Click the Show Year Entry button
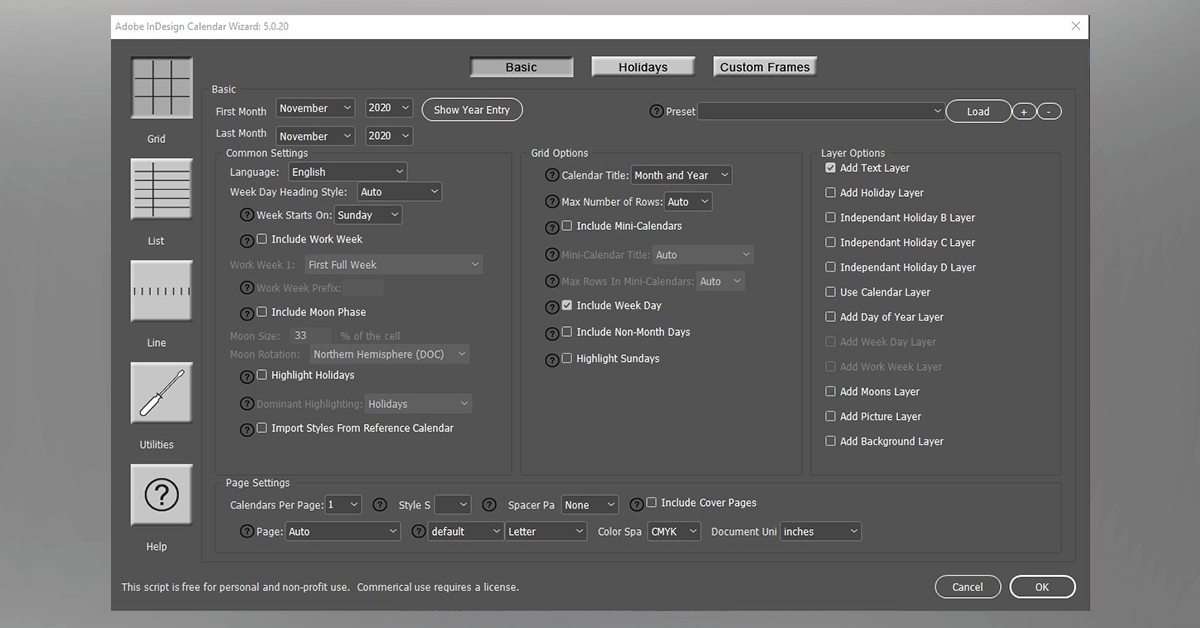Screen dimensions: 1200x628 click(x=471, y=110)
